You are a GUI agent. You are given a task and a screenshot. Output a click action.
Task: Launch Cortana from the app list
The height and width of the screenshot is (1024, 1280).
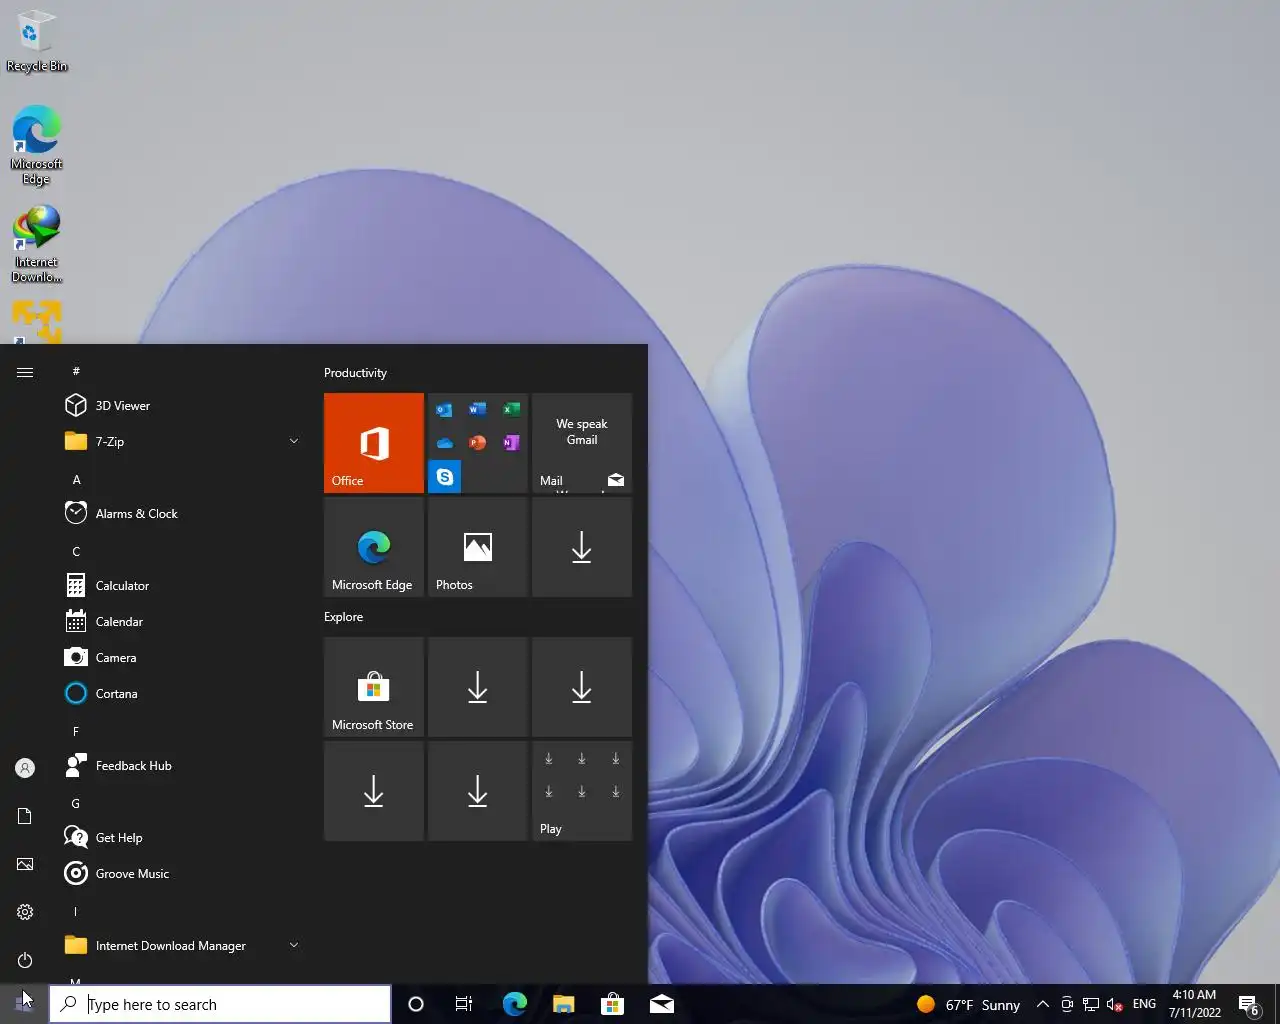180,693
